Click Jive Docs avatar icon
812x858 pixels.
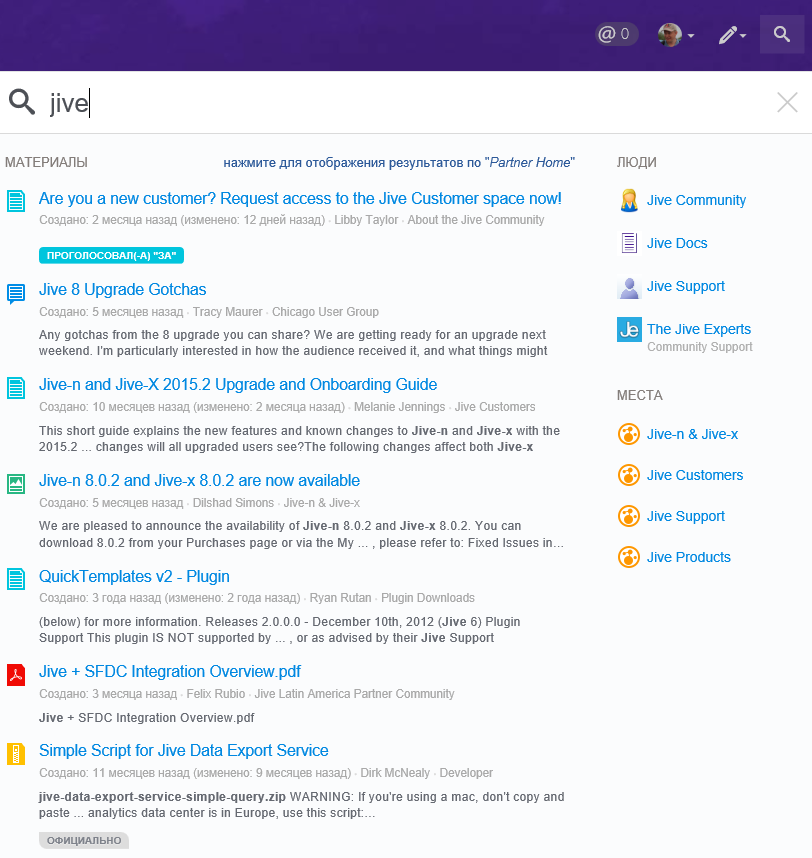tap(629, 243)
